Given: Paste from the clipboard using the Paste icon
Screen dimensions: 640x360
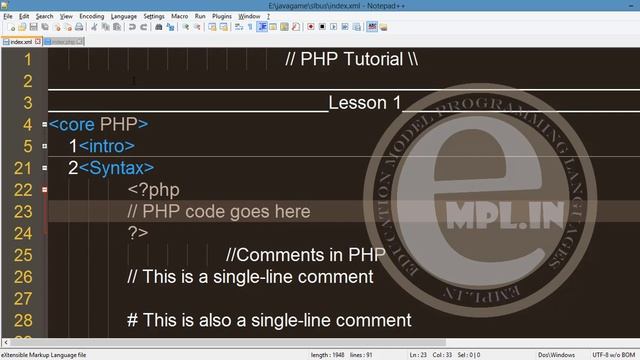Looking at the screenshot, I should coord(117,27).
